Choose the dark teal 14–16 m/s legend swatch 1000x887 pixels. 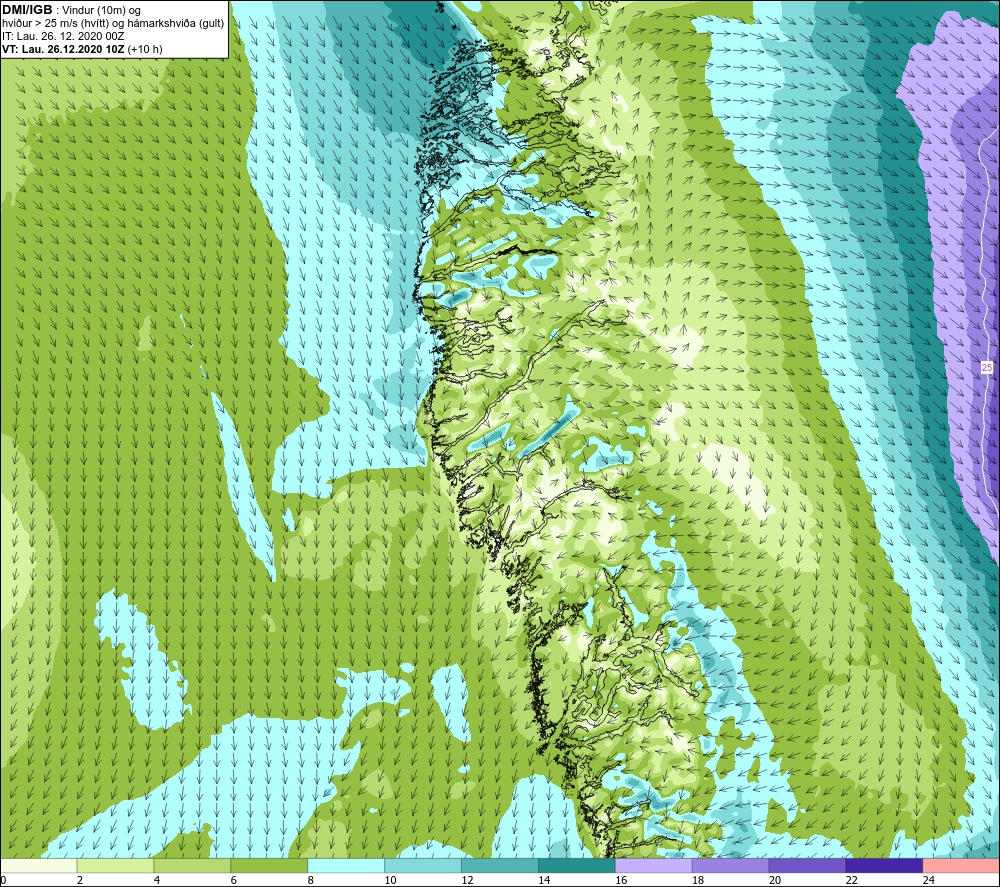tap(577, 865)
